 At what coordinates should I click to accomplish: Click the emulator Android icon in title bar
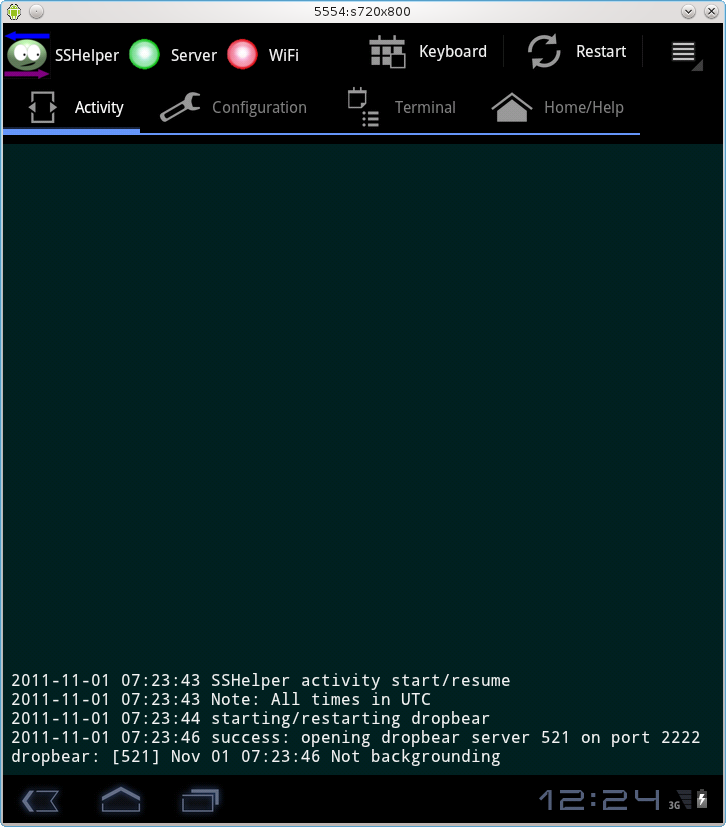coord(14,11)
